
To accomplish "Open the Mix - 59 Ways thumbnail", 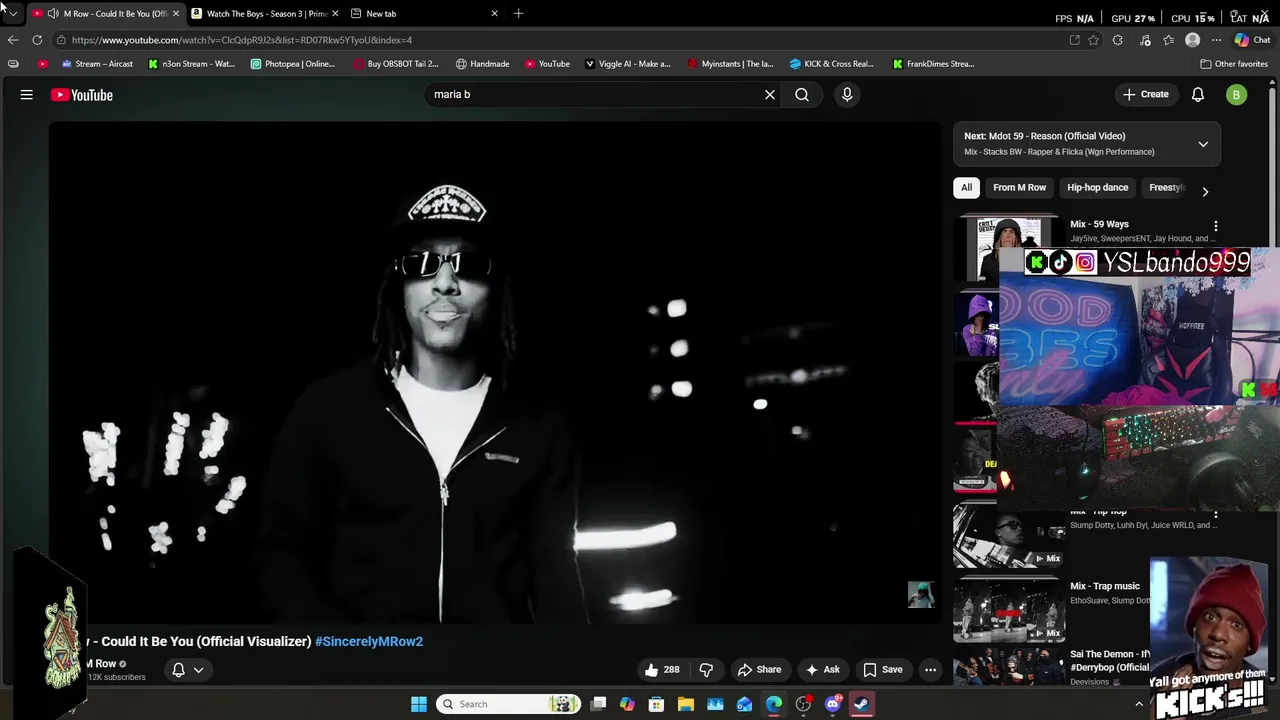I will click(1010, 249).
